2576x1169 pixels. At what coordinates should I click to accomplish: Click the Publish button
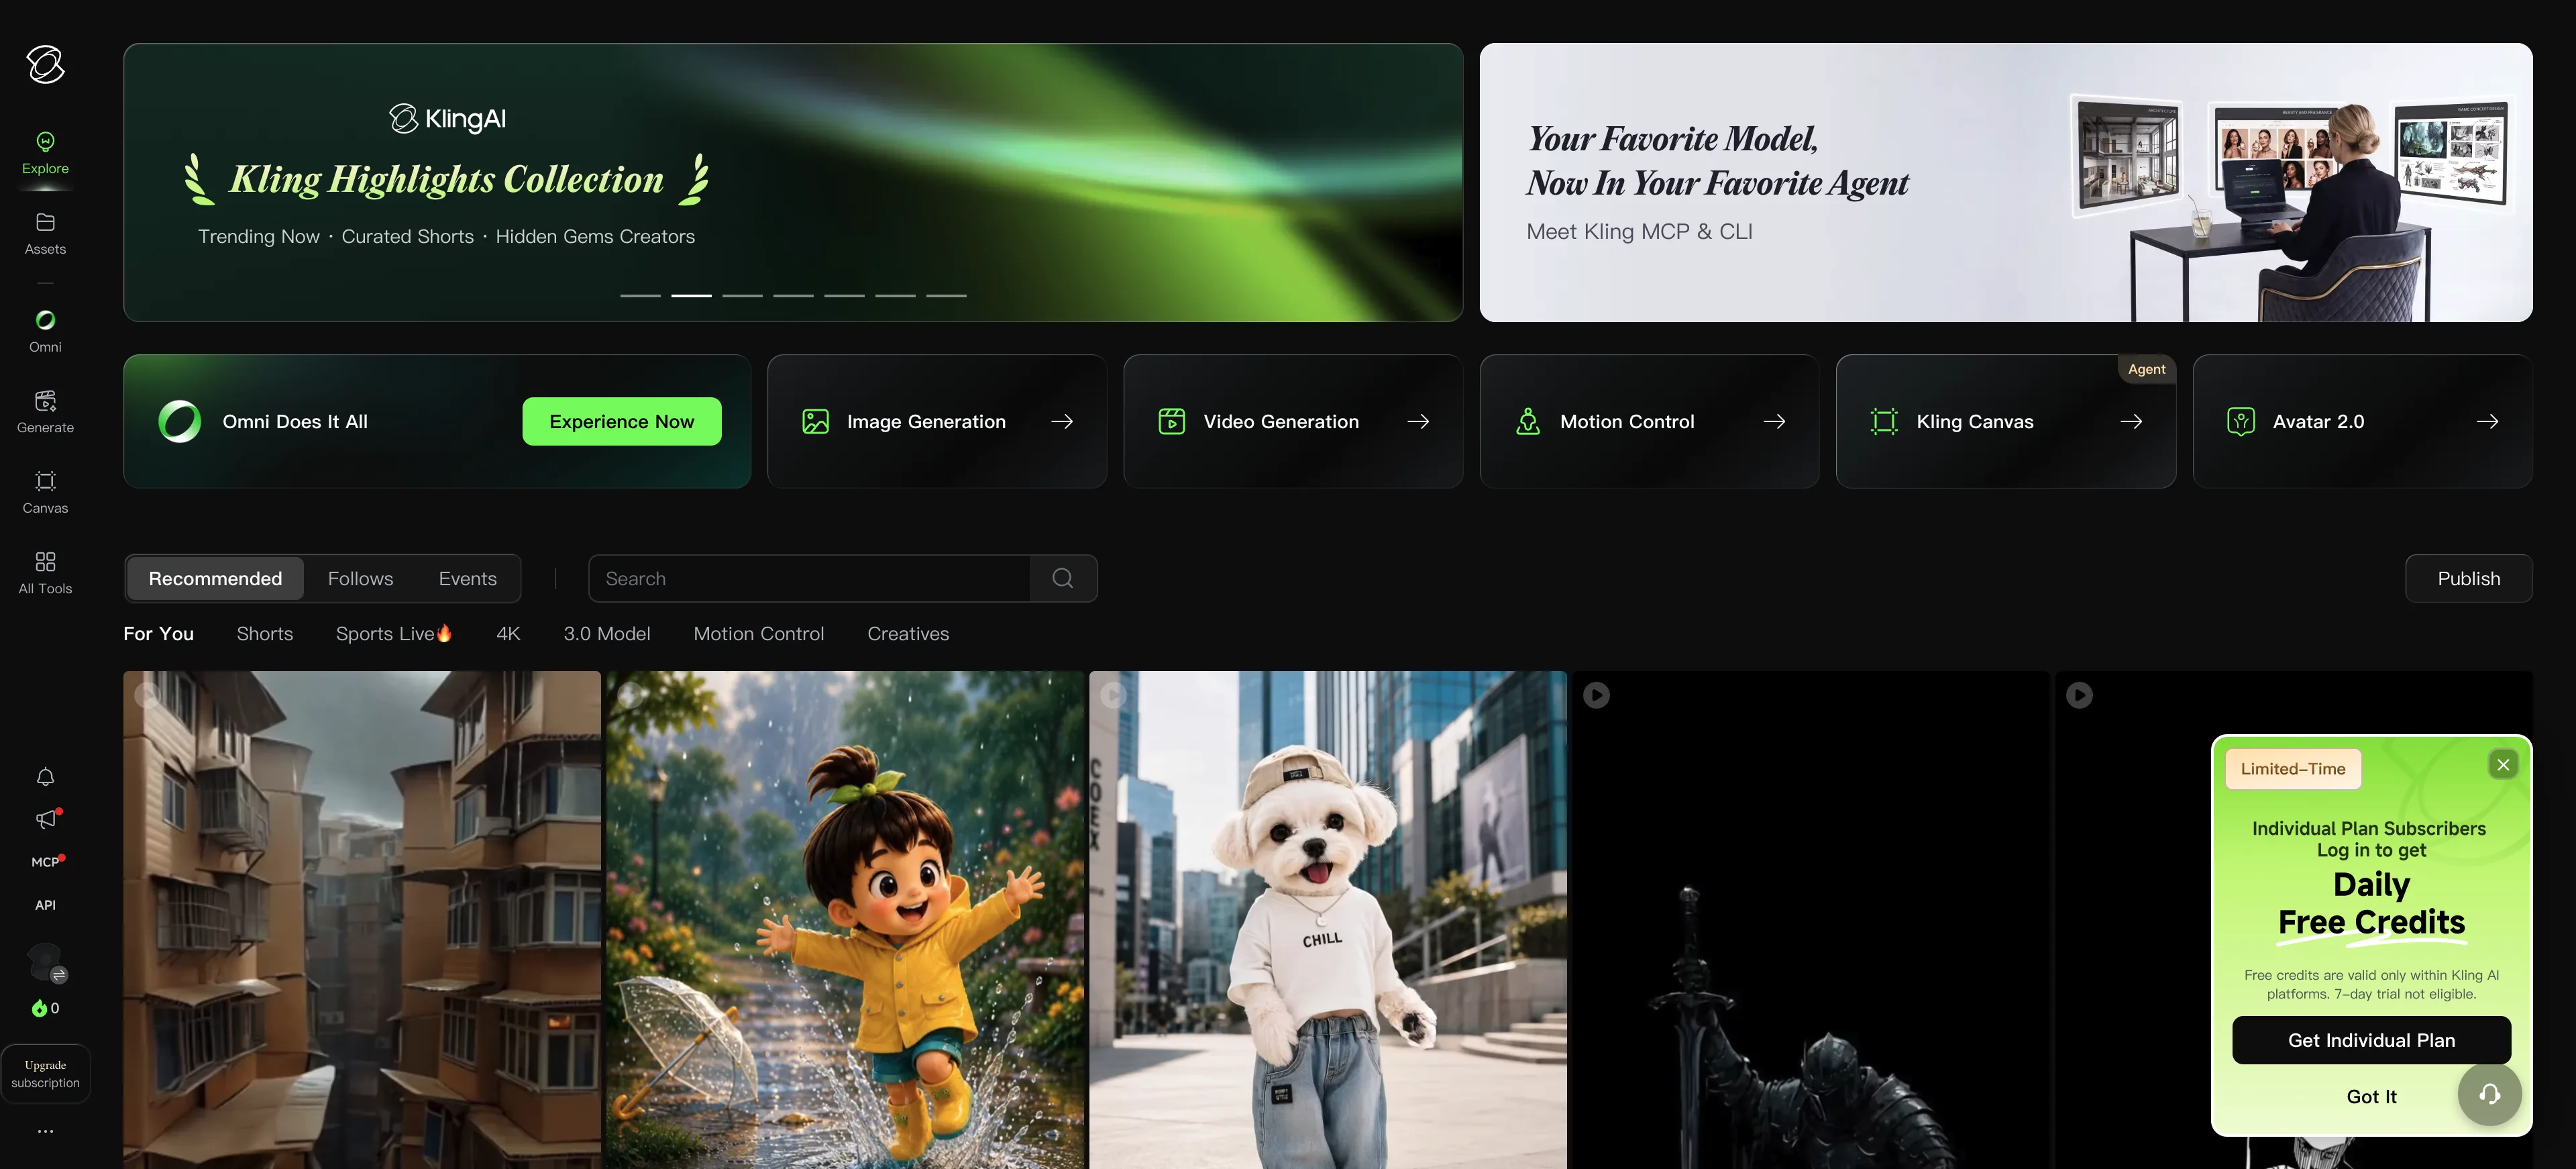click(x=2468, y=578)
